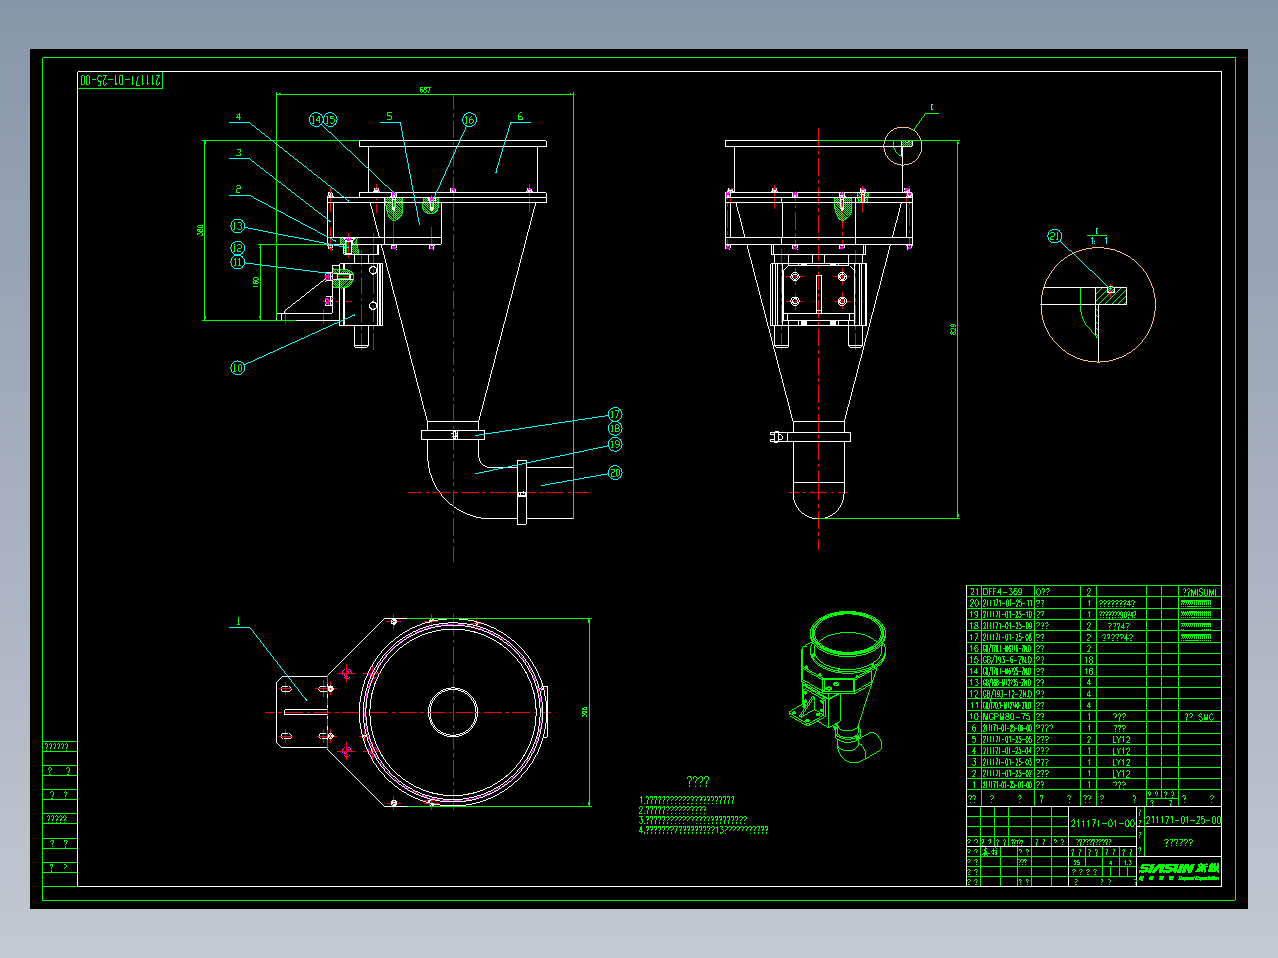Select balloon callout 11 in side view
This screenshot has height=958, width=1278.
point(238,263)
